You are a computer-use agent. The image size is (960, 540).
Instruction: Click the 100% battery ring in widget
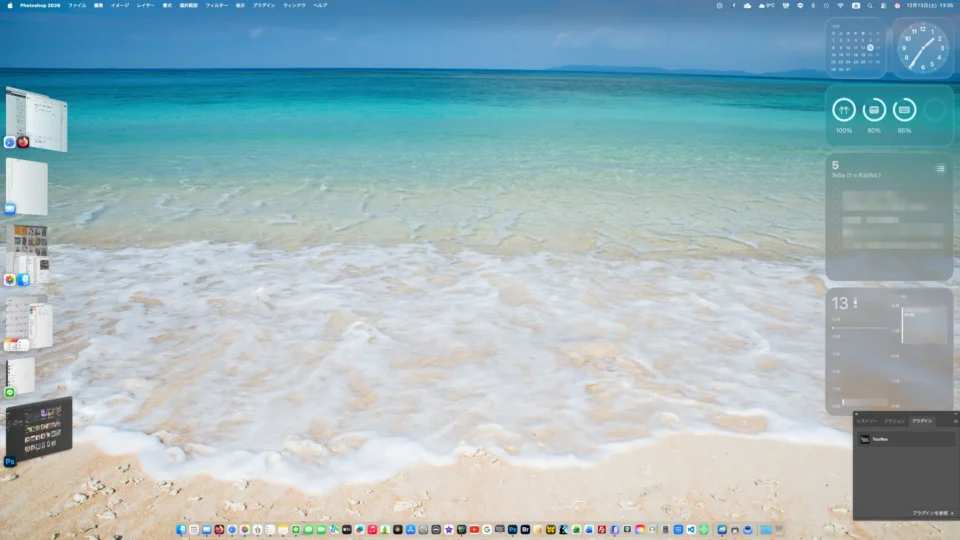click(844, 110)
